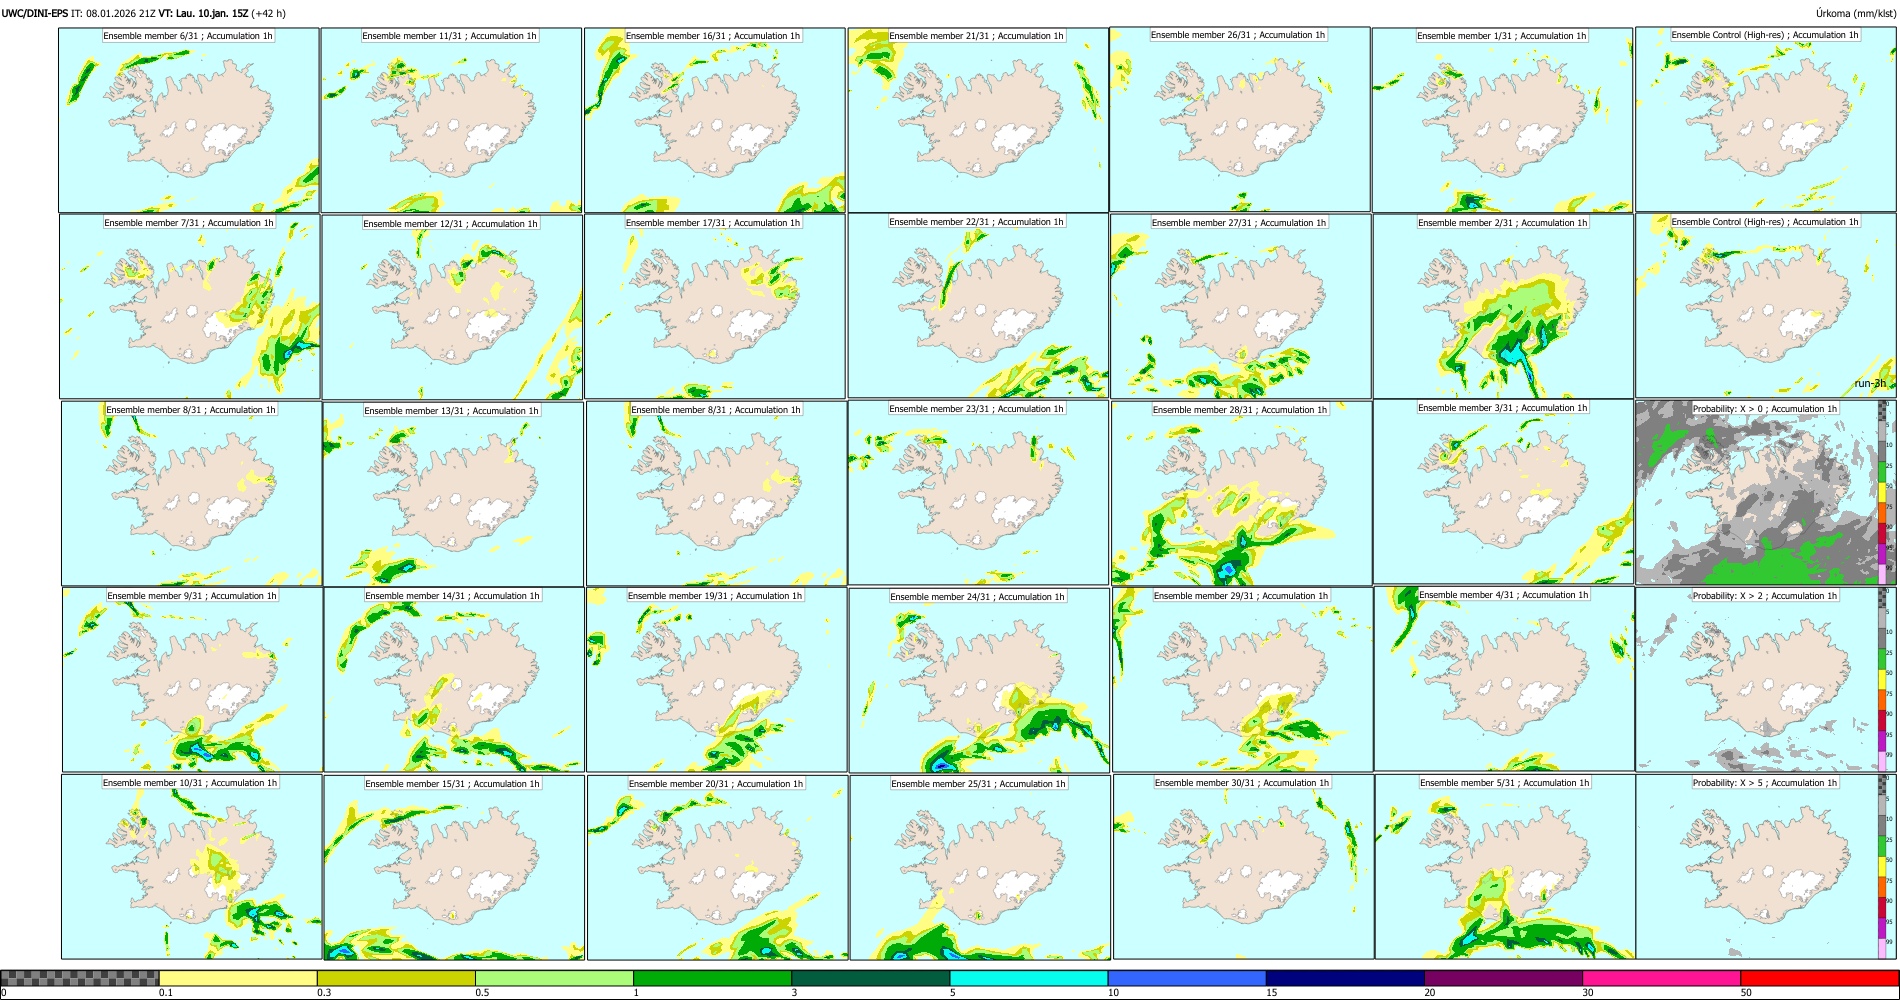The image size is (1900, 1000).
Task: Click the 'Ensemble member 30/31 ; Accumulation 1h' label
Action: point(1242,783)
